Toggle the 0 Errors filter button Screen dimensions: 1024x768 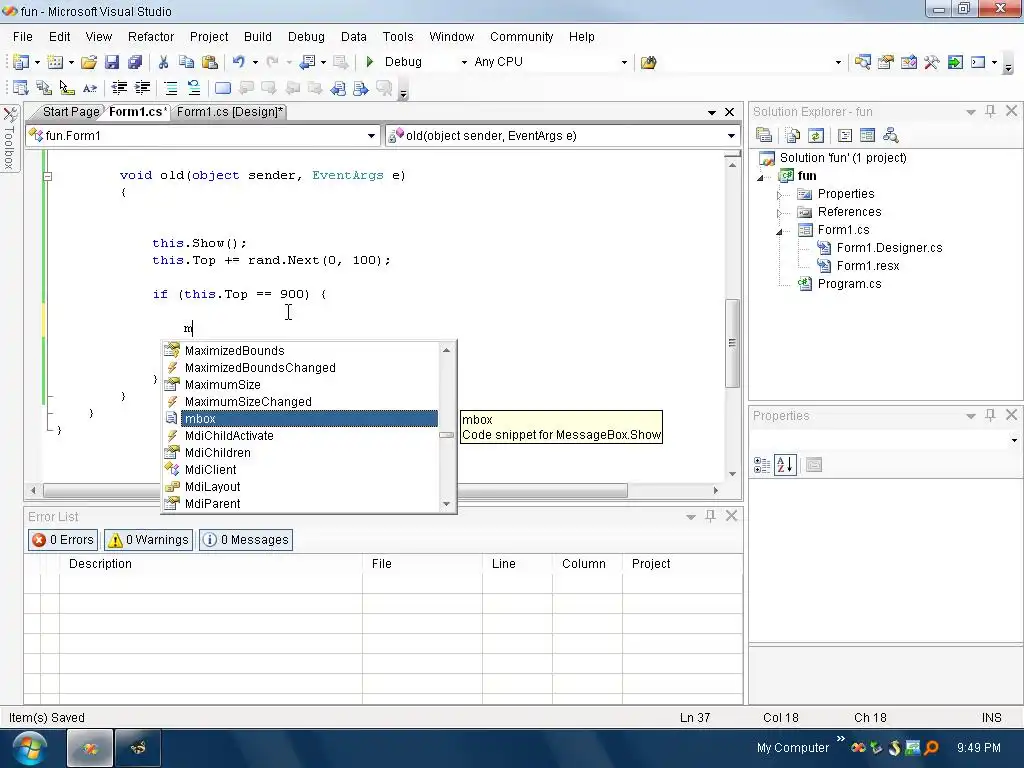point(63,539)
